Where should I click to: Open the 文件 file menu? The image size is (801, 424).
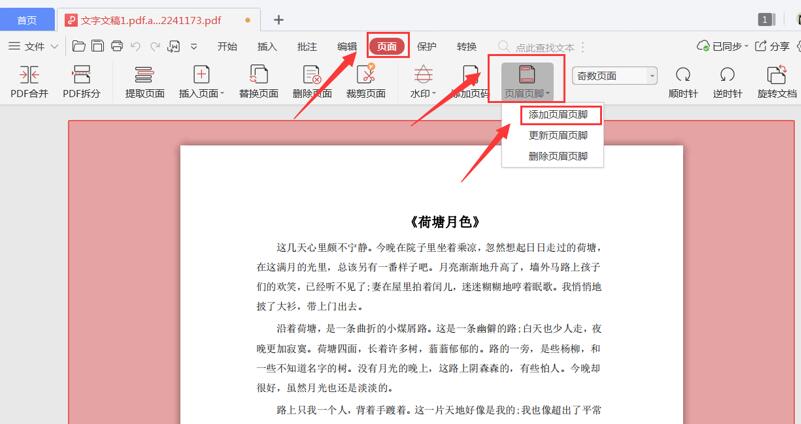pos(34,46)
